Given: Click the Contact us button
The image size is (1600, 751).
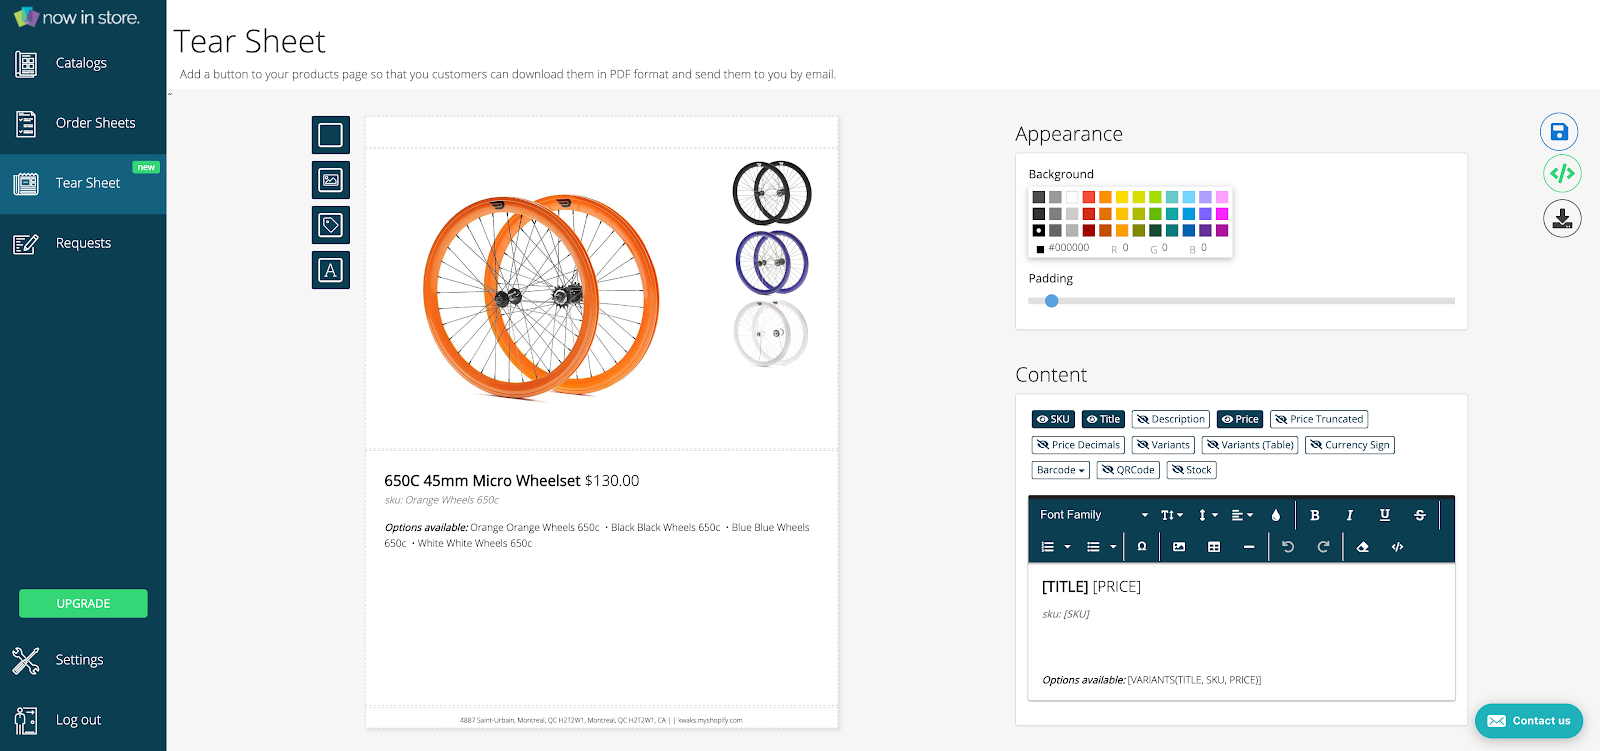Looking at the screenshot, I should (1528, 721).
